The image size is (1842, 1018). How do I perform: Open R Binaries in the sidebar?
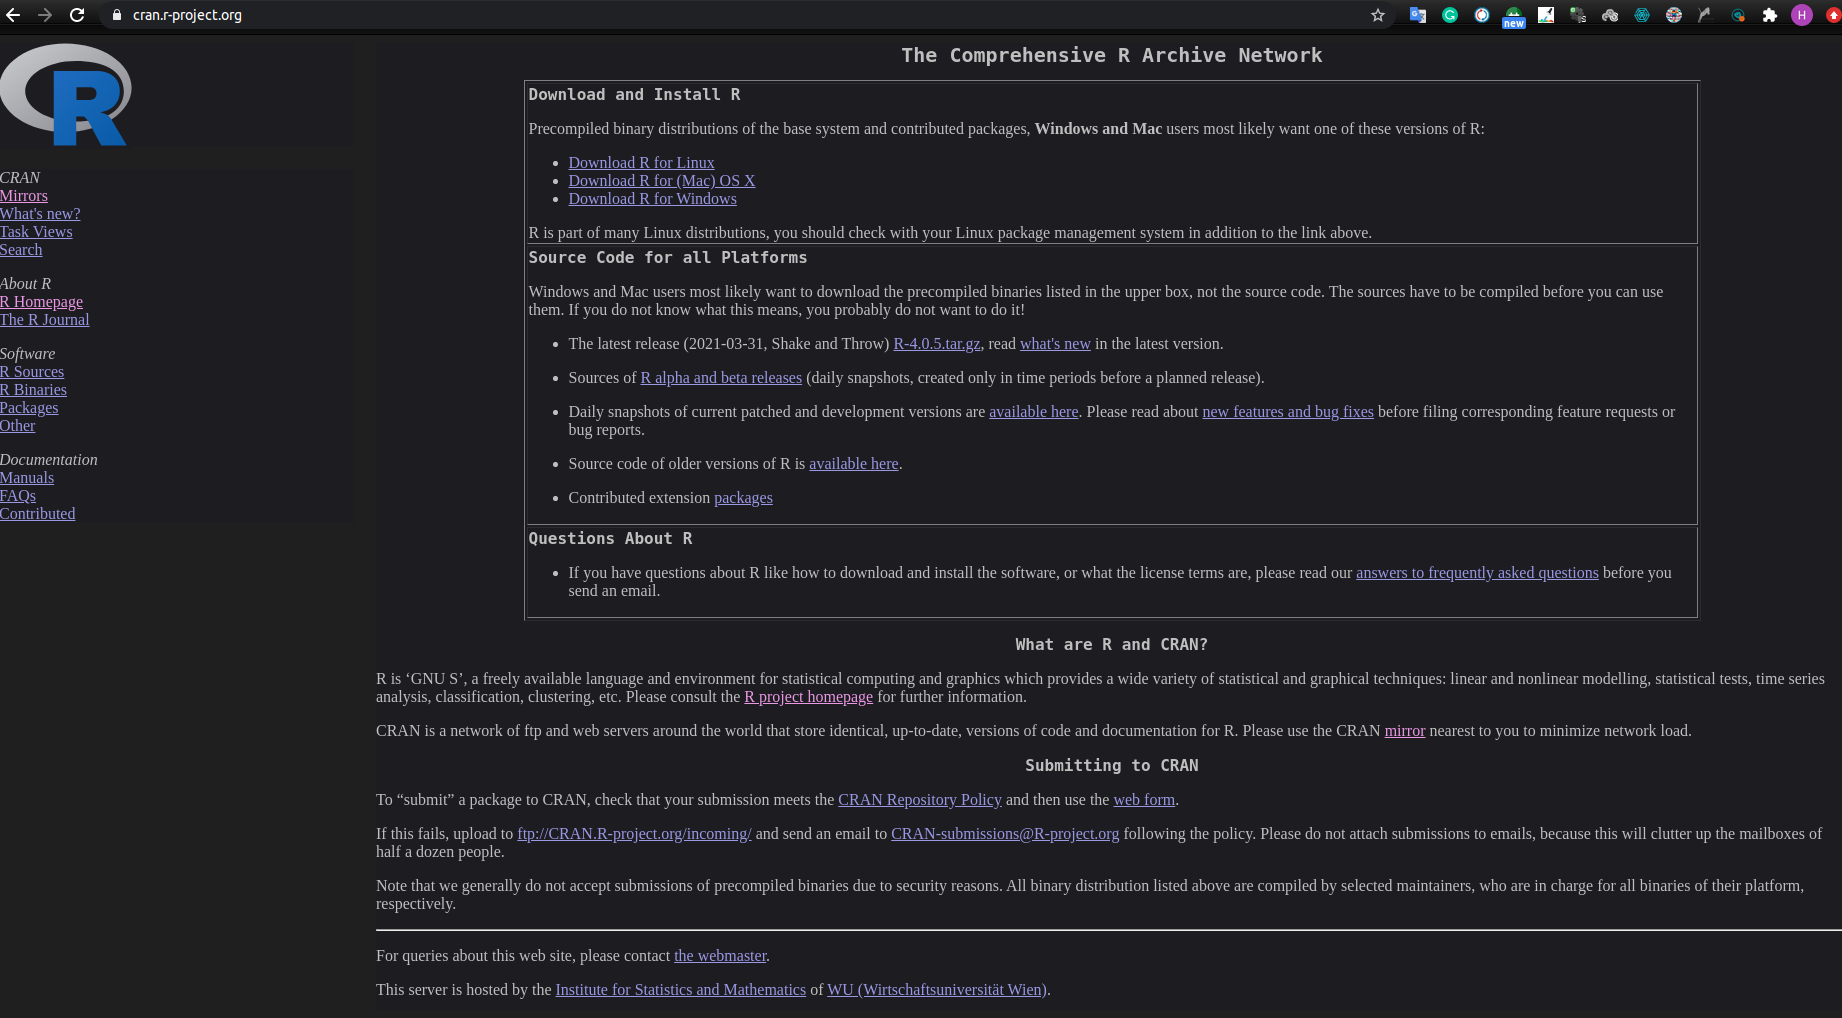click(33, 390)
